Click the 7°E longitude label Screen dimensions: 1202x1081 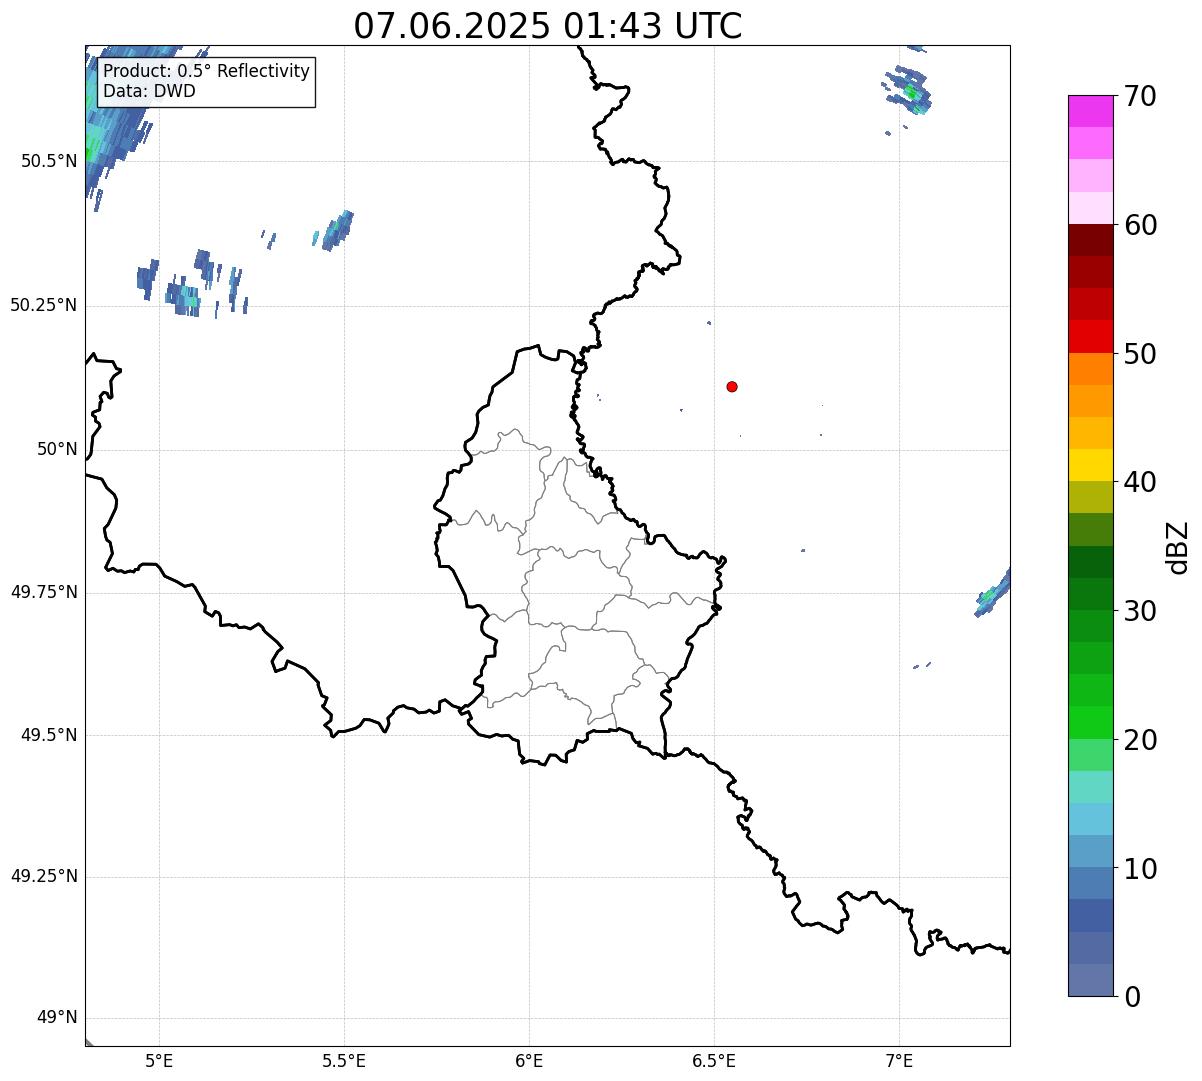(x=899, y=1062)
